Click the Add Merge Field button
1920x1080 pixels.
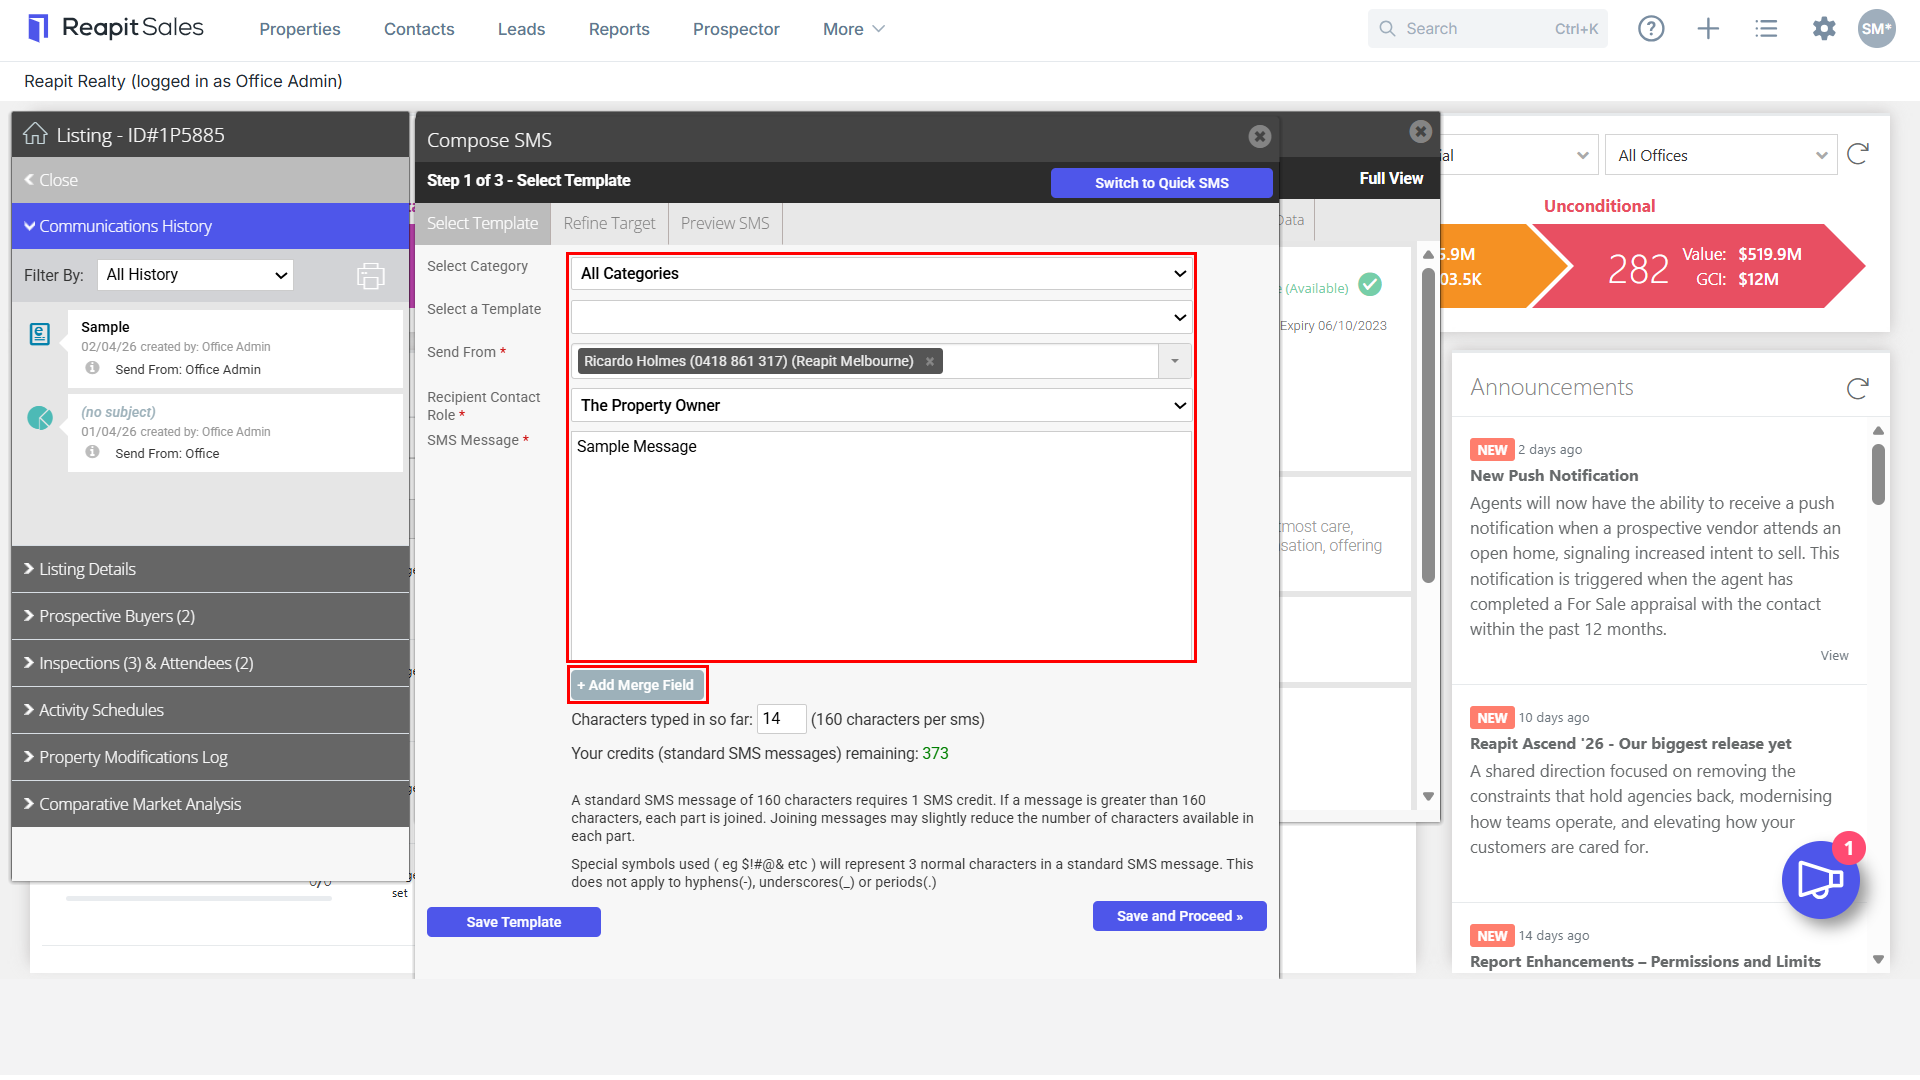tap(637, 685)
